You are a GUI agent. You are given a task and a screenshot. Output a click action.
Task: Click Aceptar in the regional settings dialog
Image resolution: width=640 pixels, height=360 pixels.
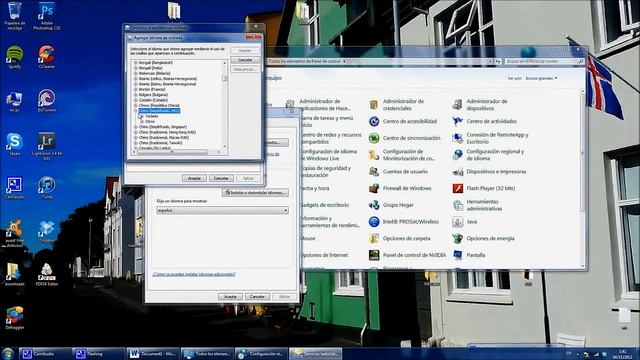(230, 296)
